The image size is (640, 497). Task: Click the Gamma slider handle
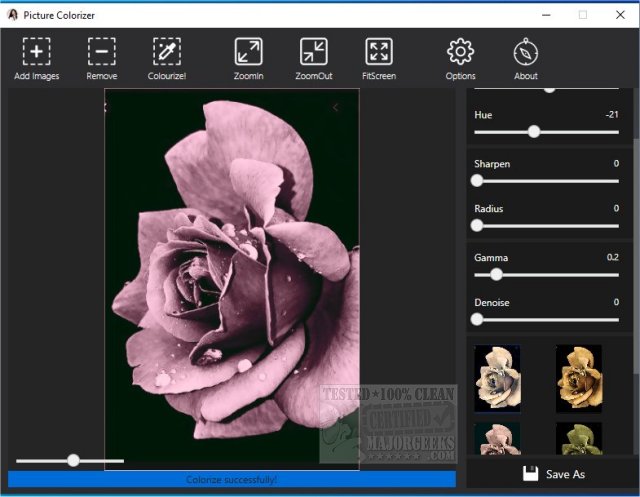[x=496, y=274]
